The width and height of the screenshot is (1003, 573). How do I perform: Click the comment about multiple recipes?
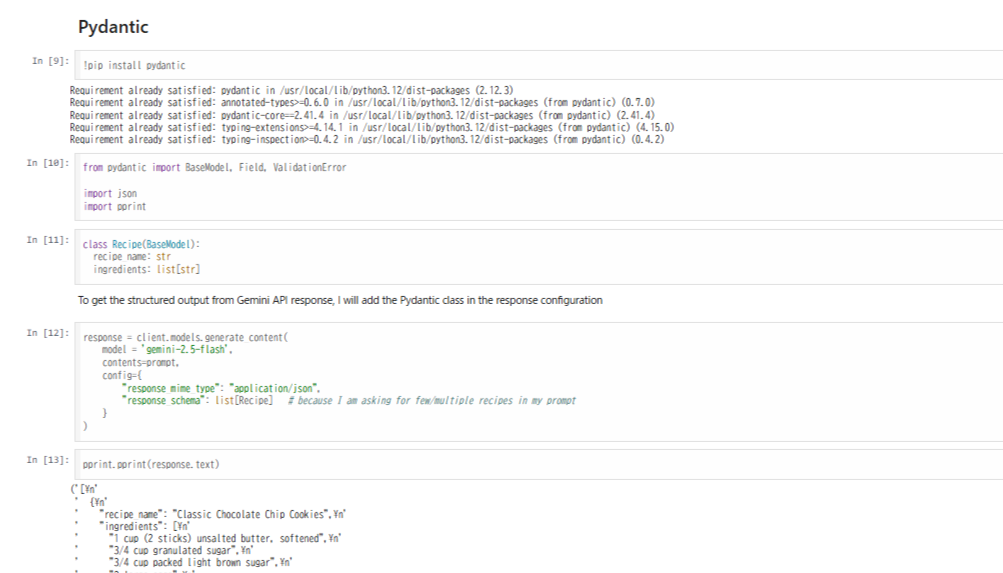tap(432, 400)
